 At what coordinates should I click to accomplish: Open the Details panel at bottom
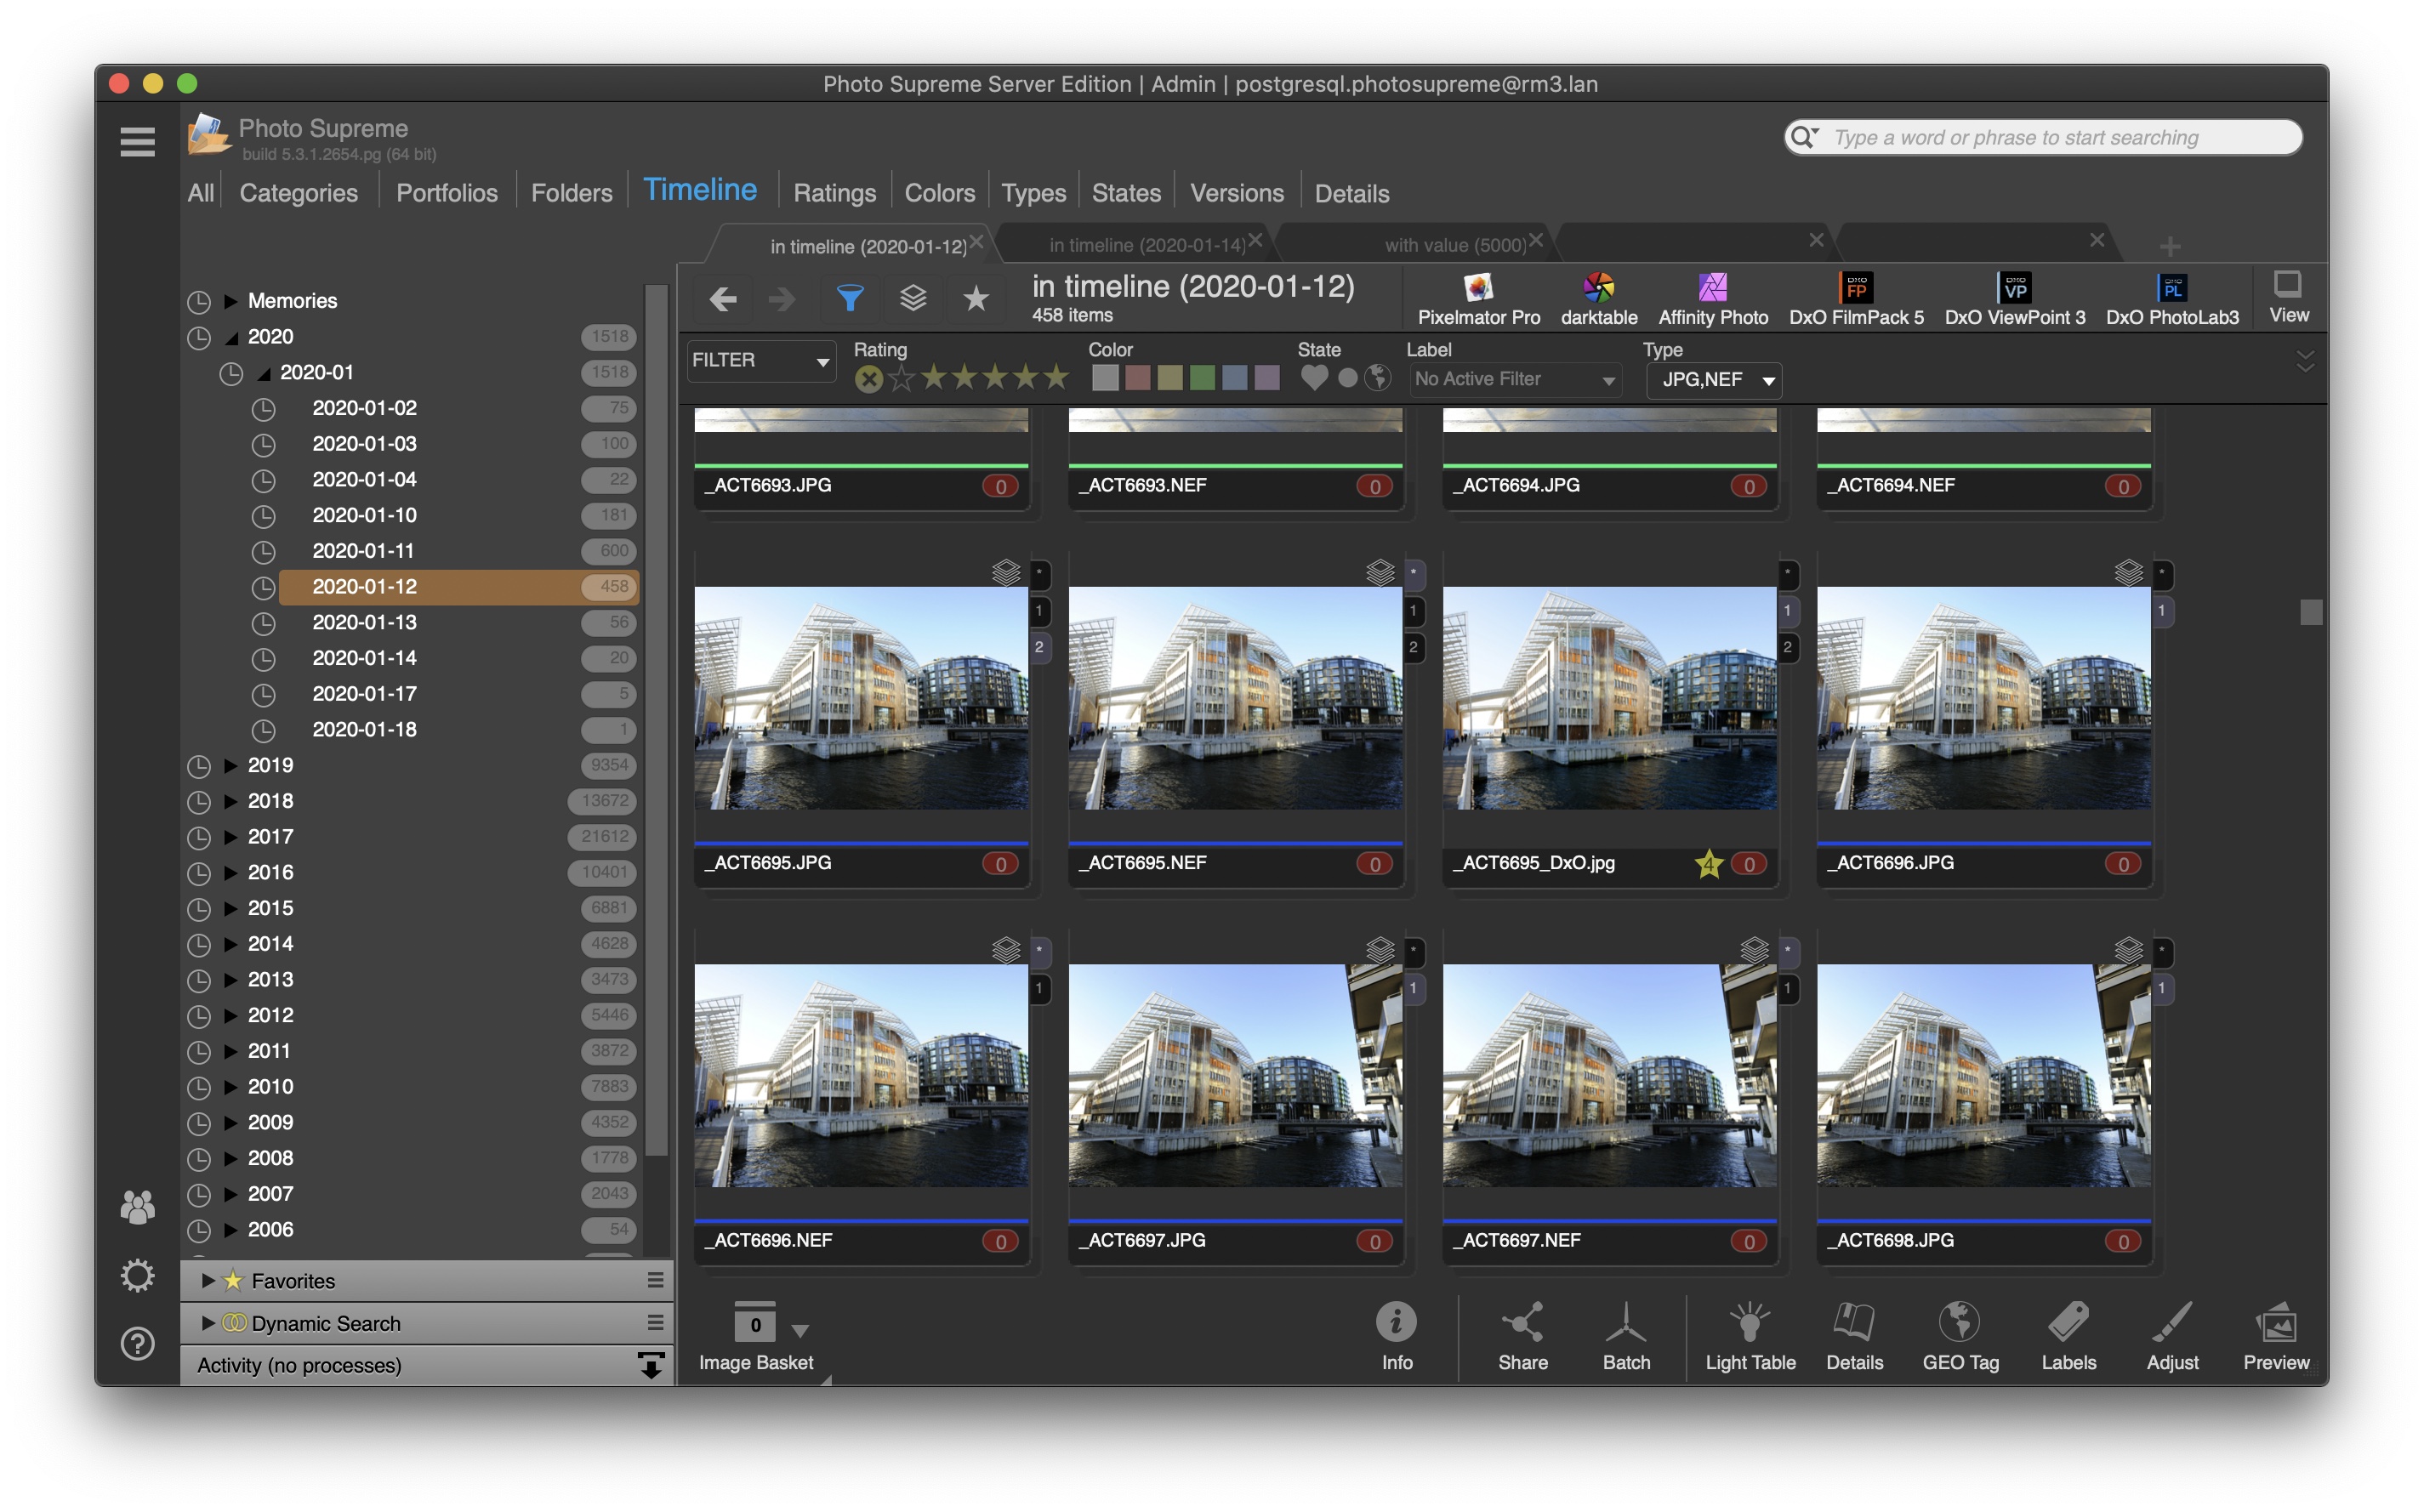(1854, 1337)
